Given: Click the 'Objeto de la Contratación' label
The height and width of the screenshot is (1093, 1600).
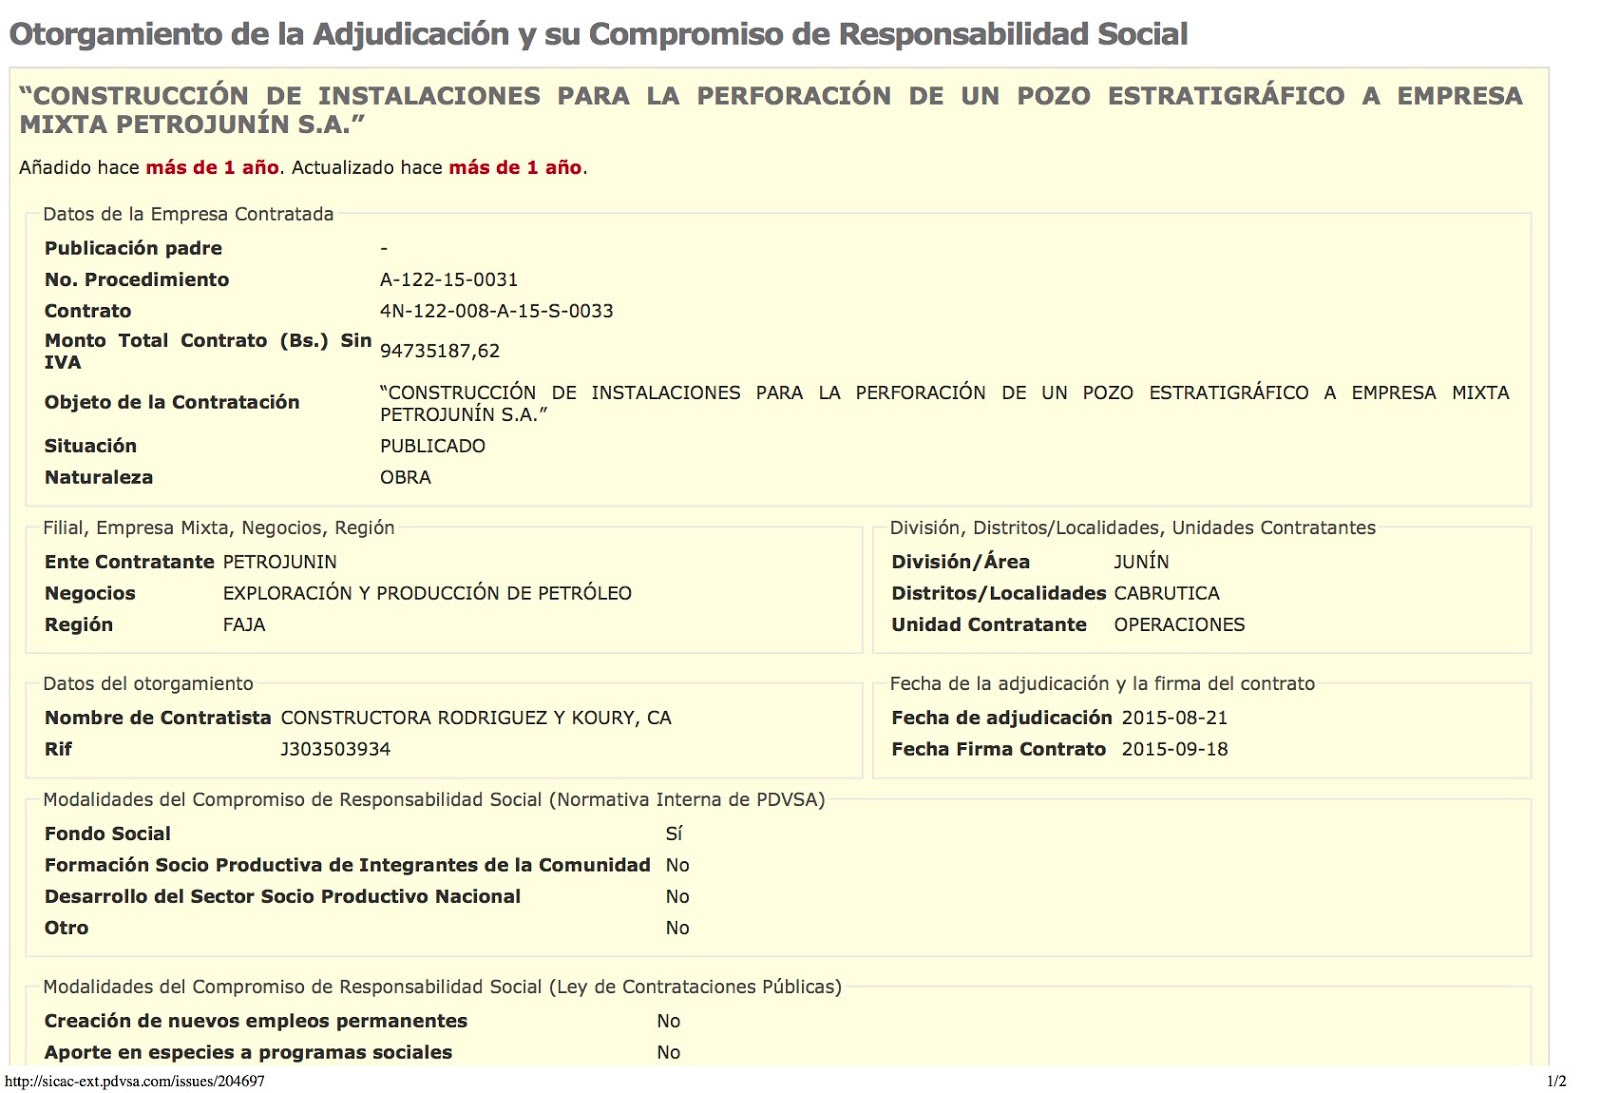Looking at the screenshot, I should pyautogui.click(x=172, y=402).
